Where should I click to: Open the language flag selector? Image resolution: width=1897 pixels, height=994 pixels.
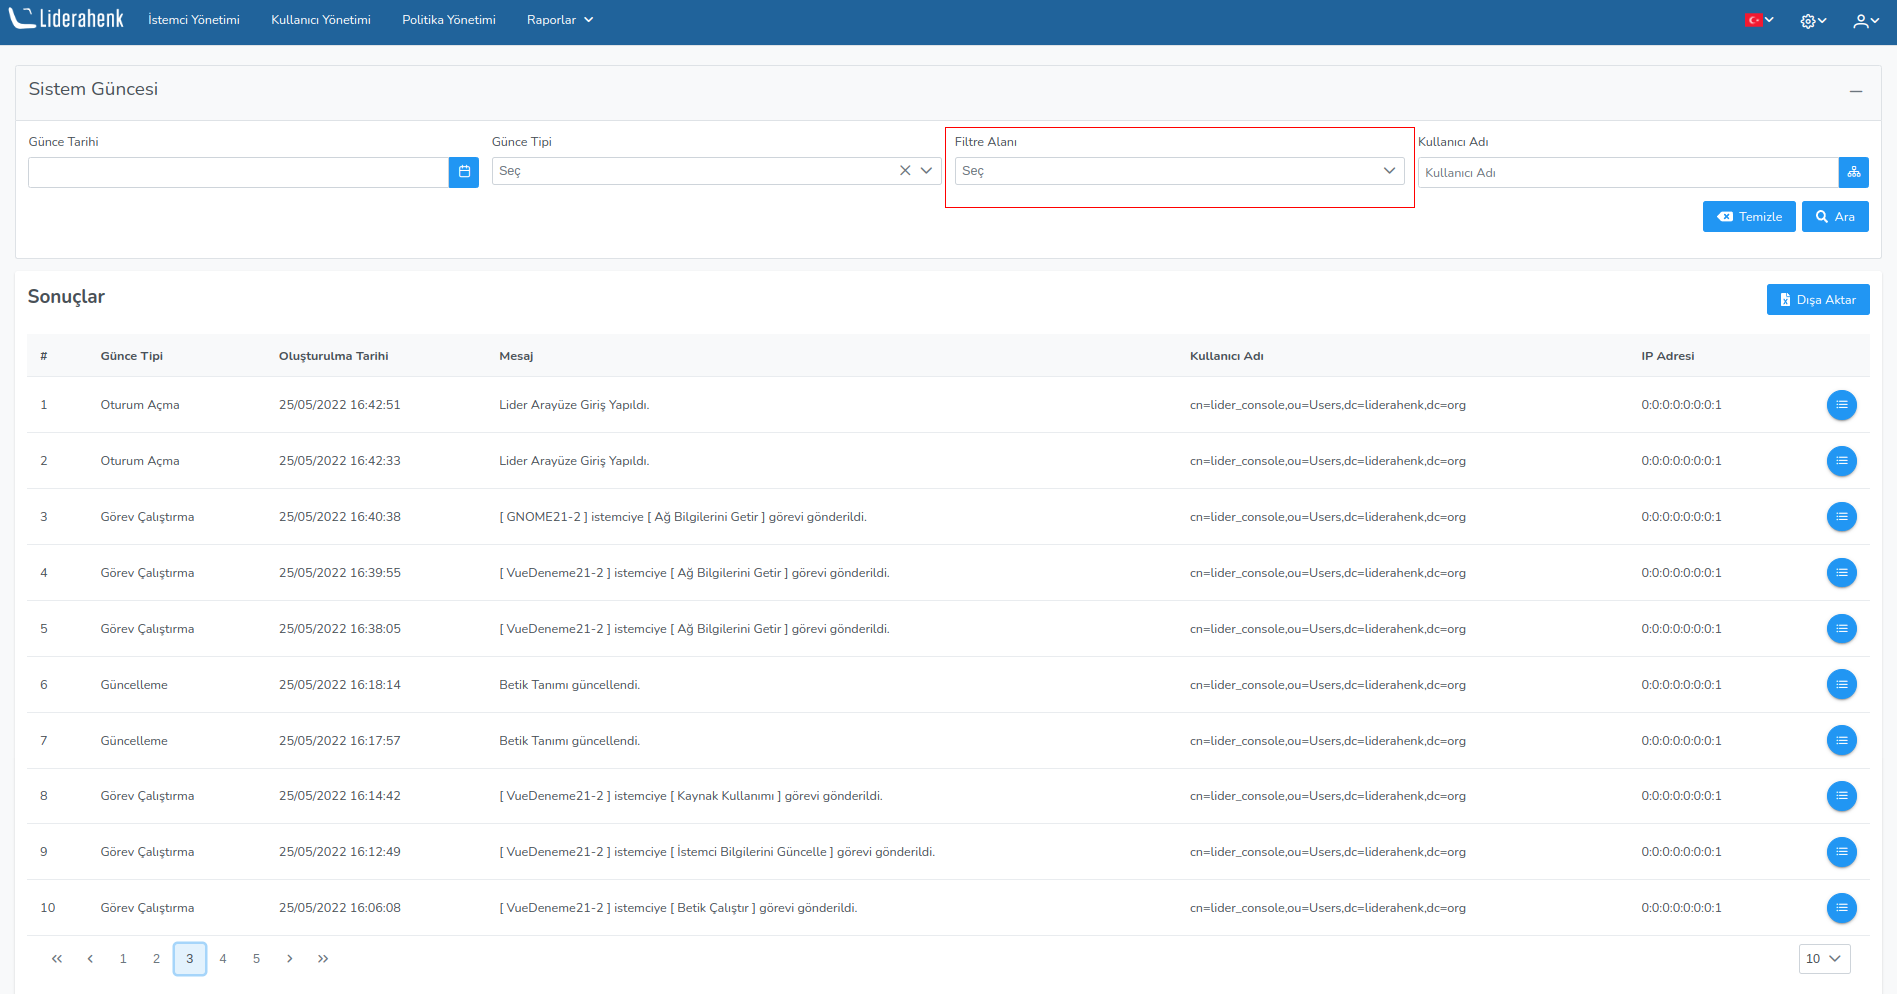point(1759,20)
